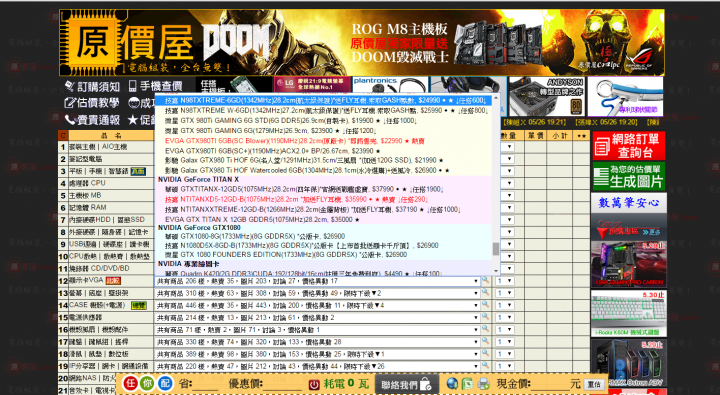Screen dimensions: 720x395
Task: Expand the 滑鼠 product dropdown (389 樣)
Action: (317, 354)
